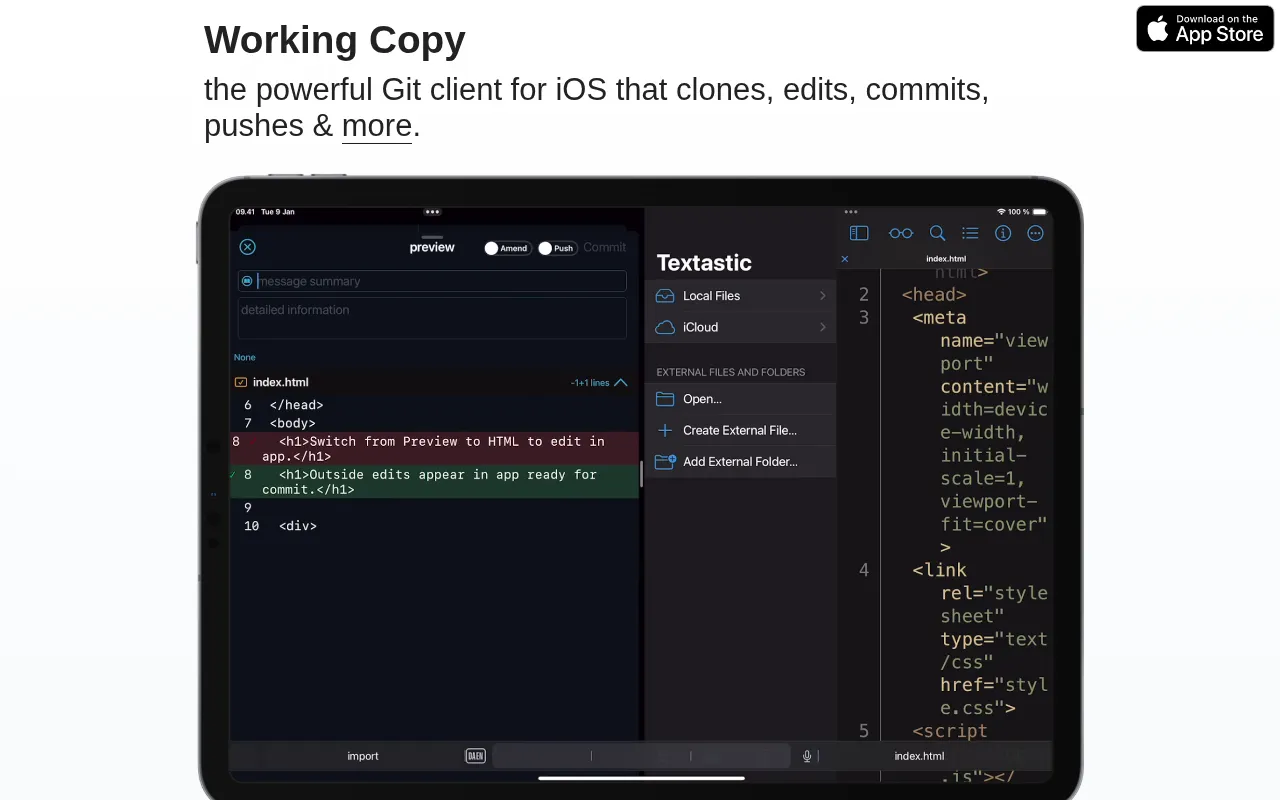The height and width of the screenshot is (800, 1280).
Task: Toggle the Amend switch
Action: [507, 248]
